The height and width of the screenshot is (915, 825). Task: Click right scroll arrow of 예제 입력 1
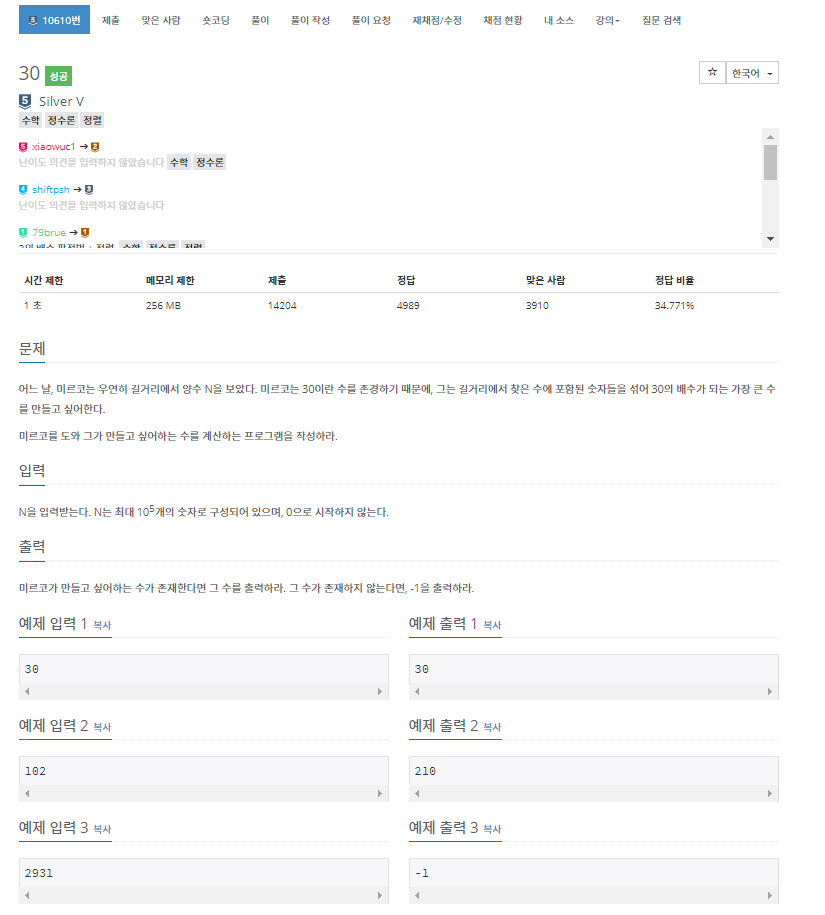380,692
